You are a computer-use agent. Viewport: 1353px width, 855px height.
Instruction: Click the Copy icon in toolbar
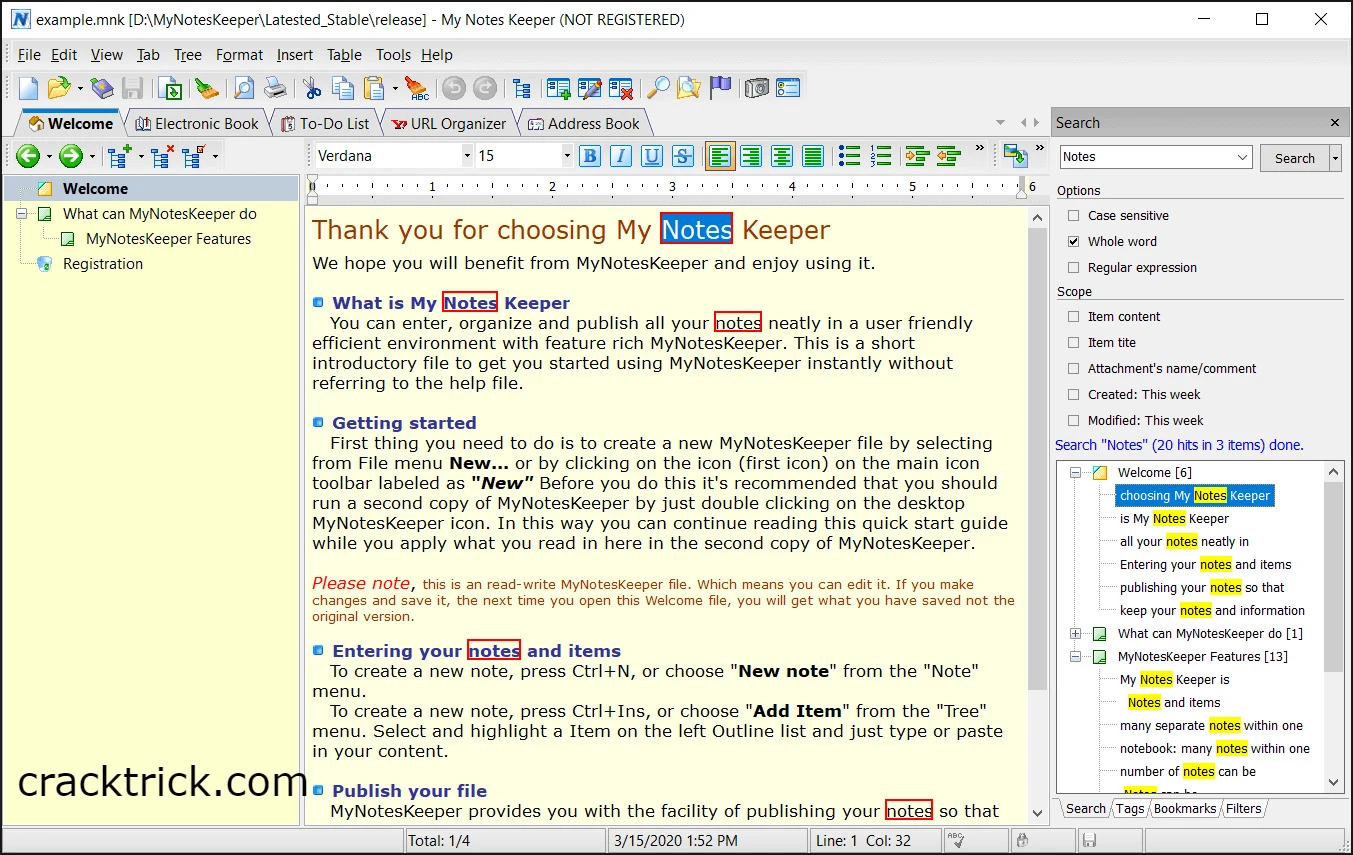tap(343, 88)
